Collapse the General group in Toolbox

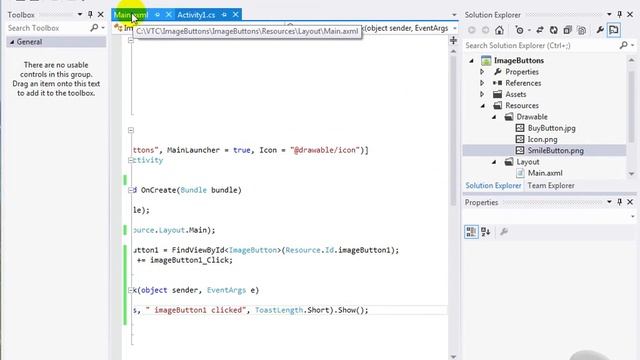tap(12, 42)
